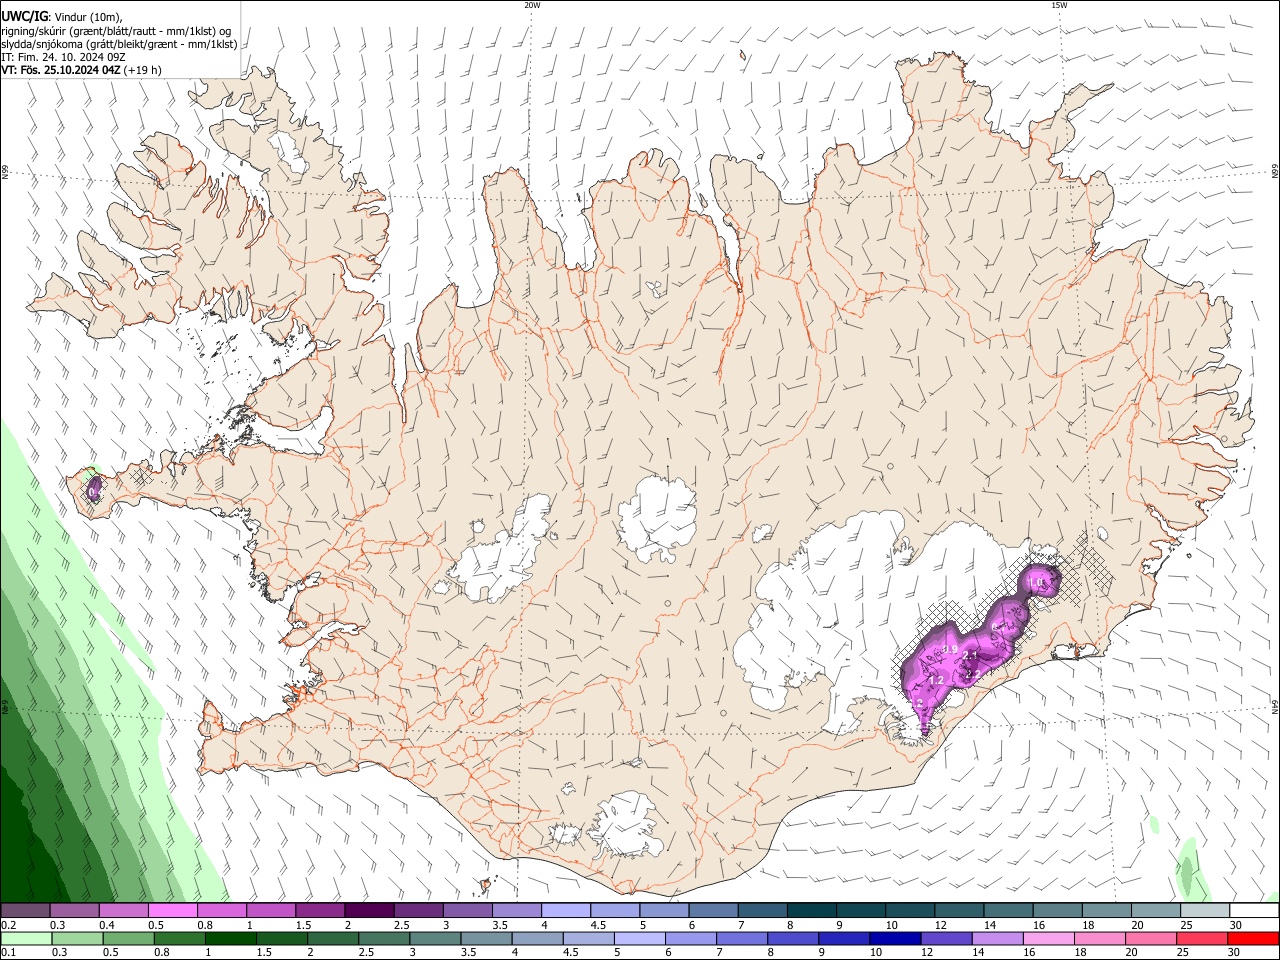The image size is (1280, 960).
Task: Select the 'IT: Fim. 24. 10. 2024 09Z' line
Action: [63, 57]
